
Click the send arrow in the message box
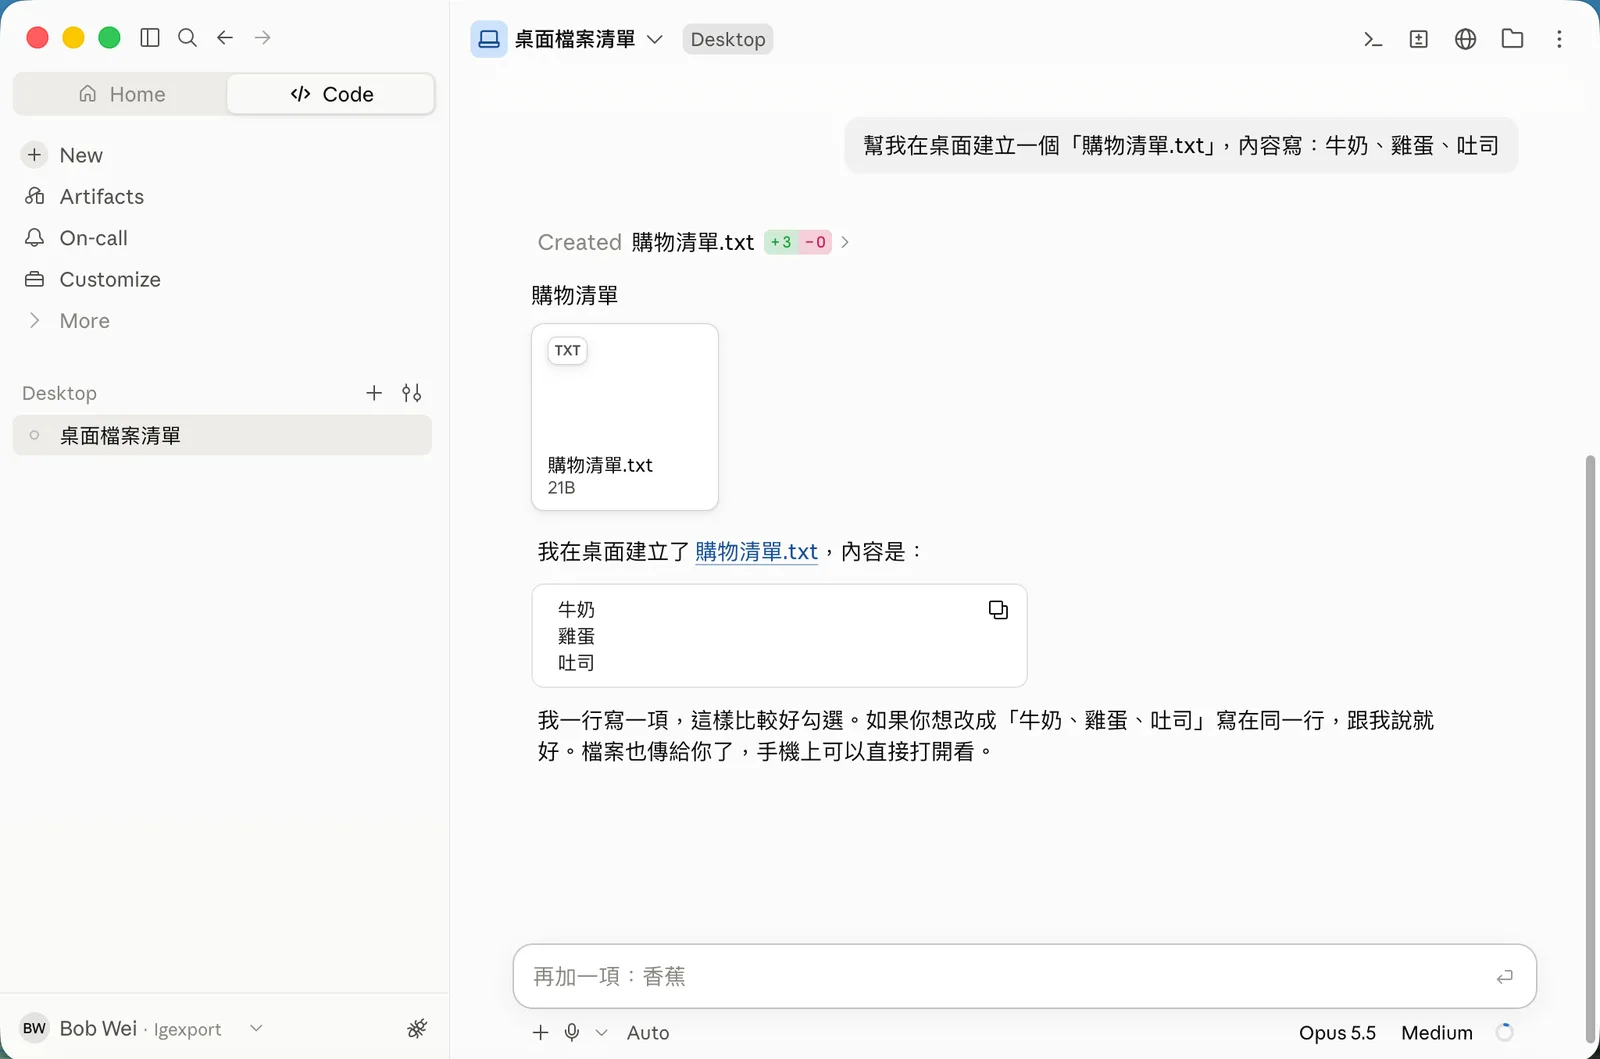[x=1504, y=977]
